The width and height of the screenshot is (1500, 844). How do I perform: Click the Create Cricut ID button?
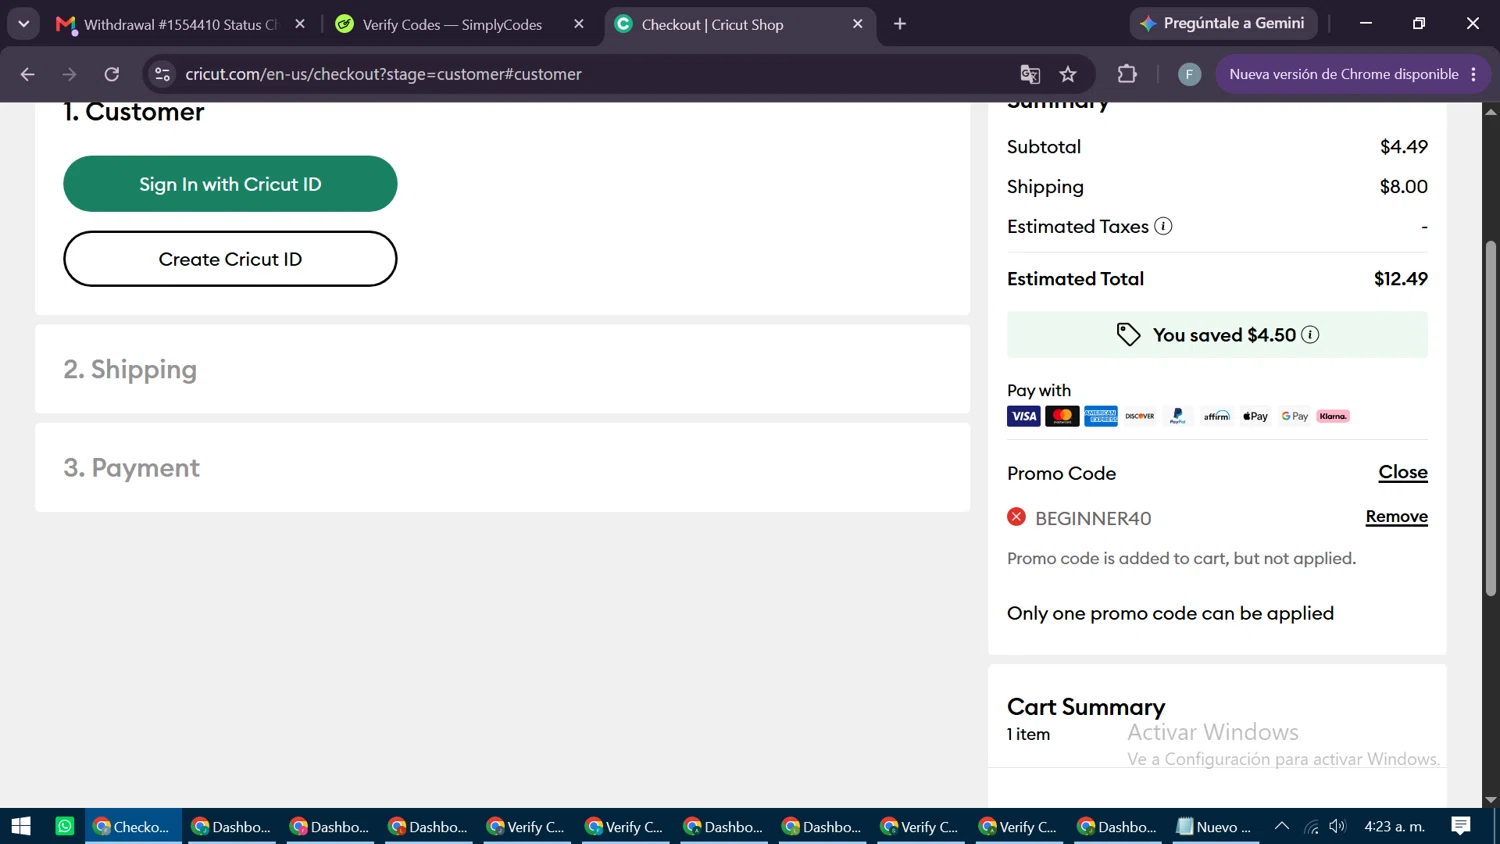tap(230, 259)
